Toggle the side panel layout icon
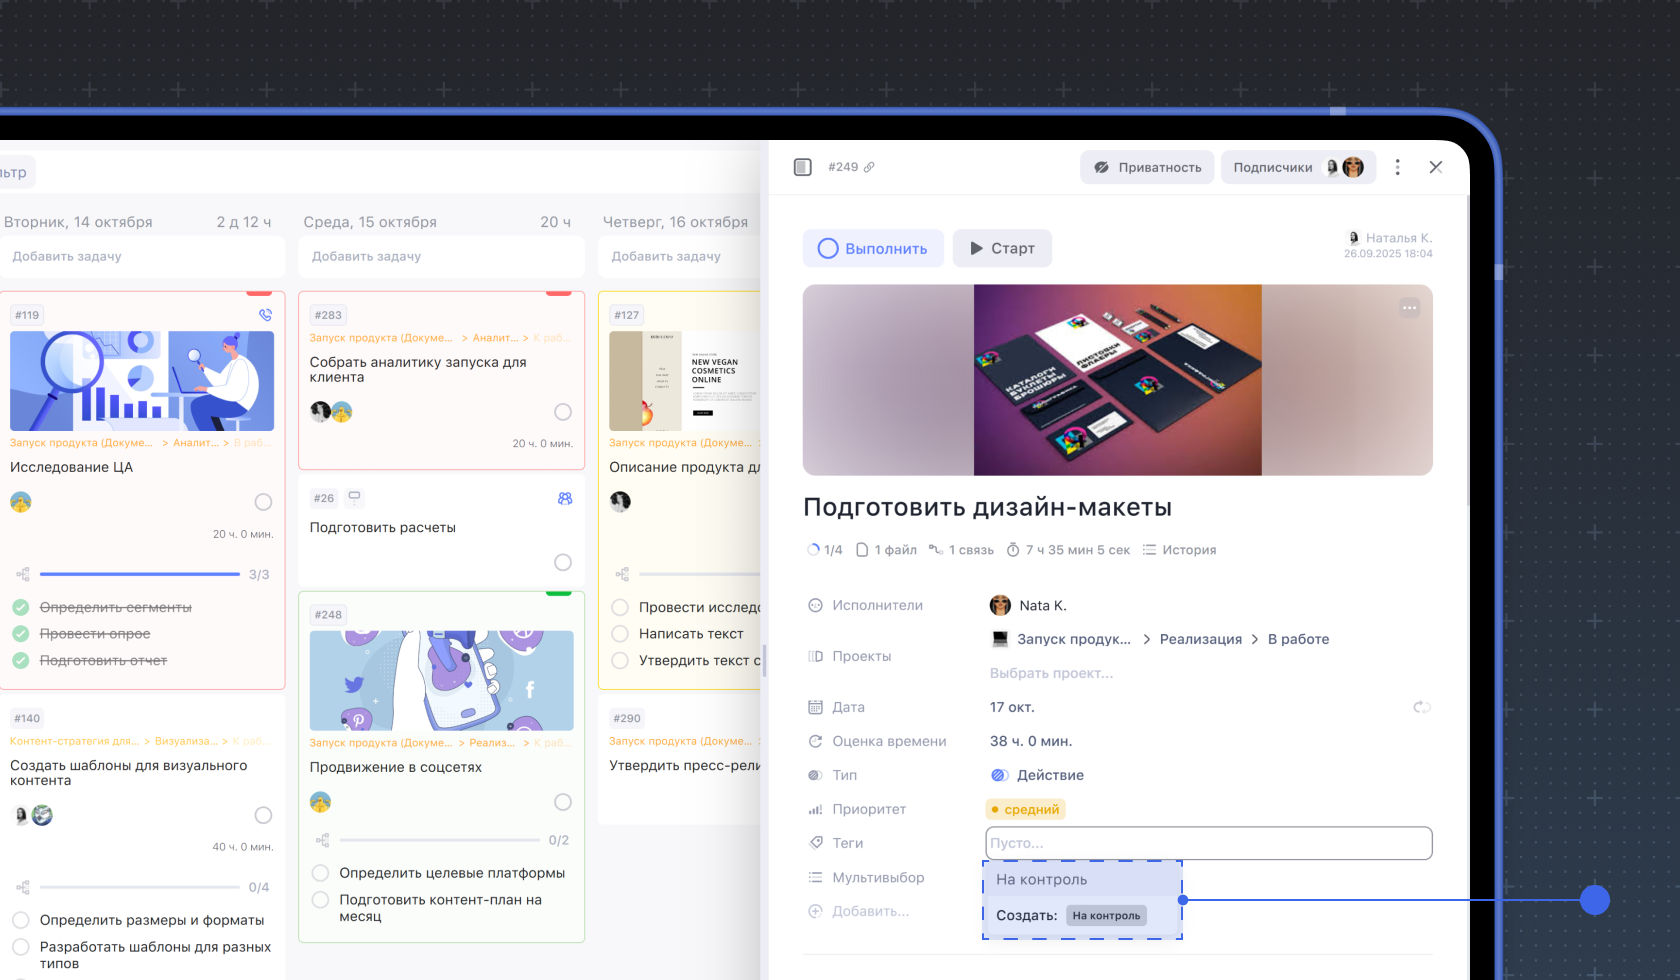The image size is (1680, 980). pos(802,167)
